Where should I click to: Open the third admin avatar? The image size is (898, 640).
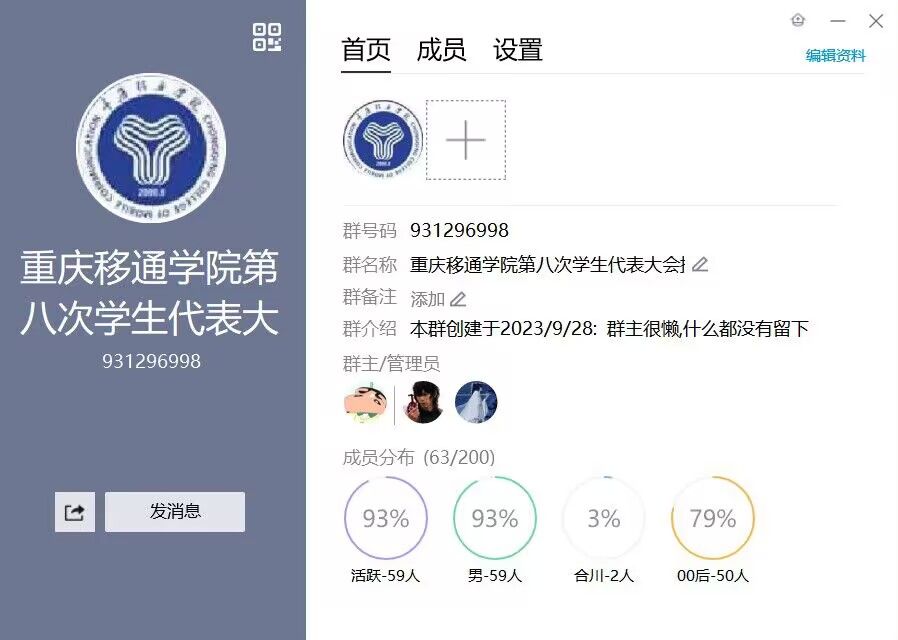(476, 402)
